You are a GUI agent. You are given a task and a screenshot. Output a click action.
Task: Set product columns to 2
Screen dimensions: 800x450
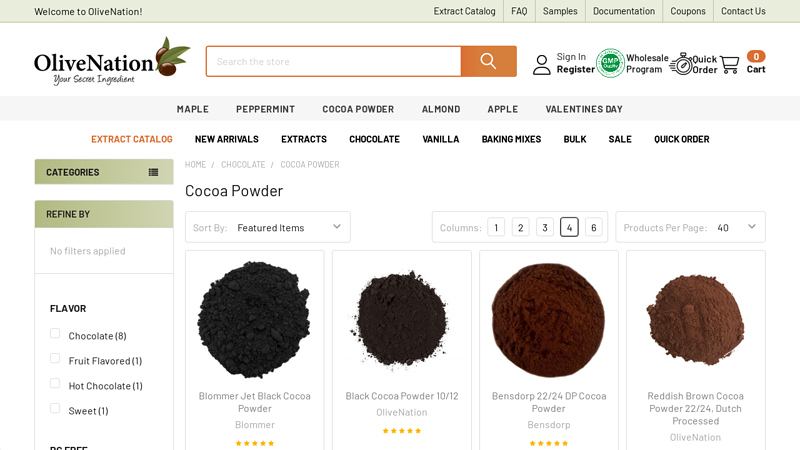(x=520, y=227)
